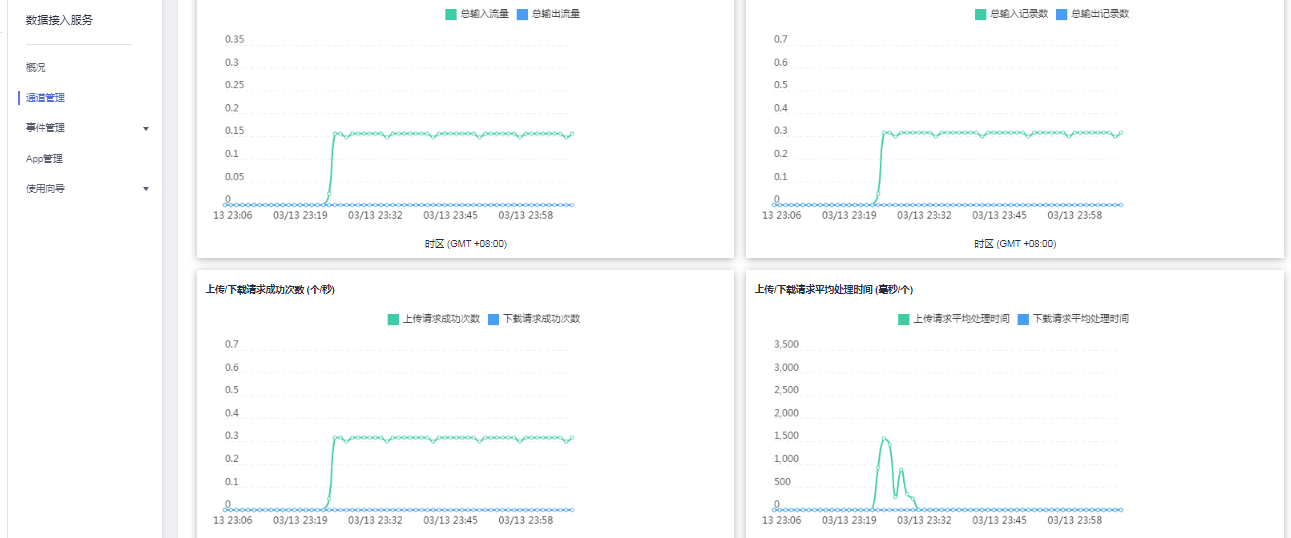Toggle the 下载请求平均处理时间 legend series
Image resolution: width=1291 pixels, height=538 pixels.
click(x=1073, y=319)
